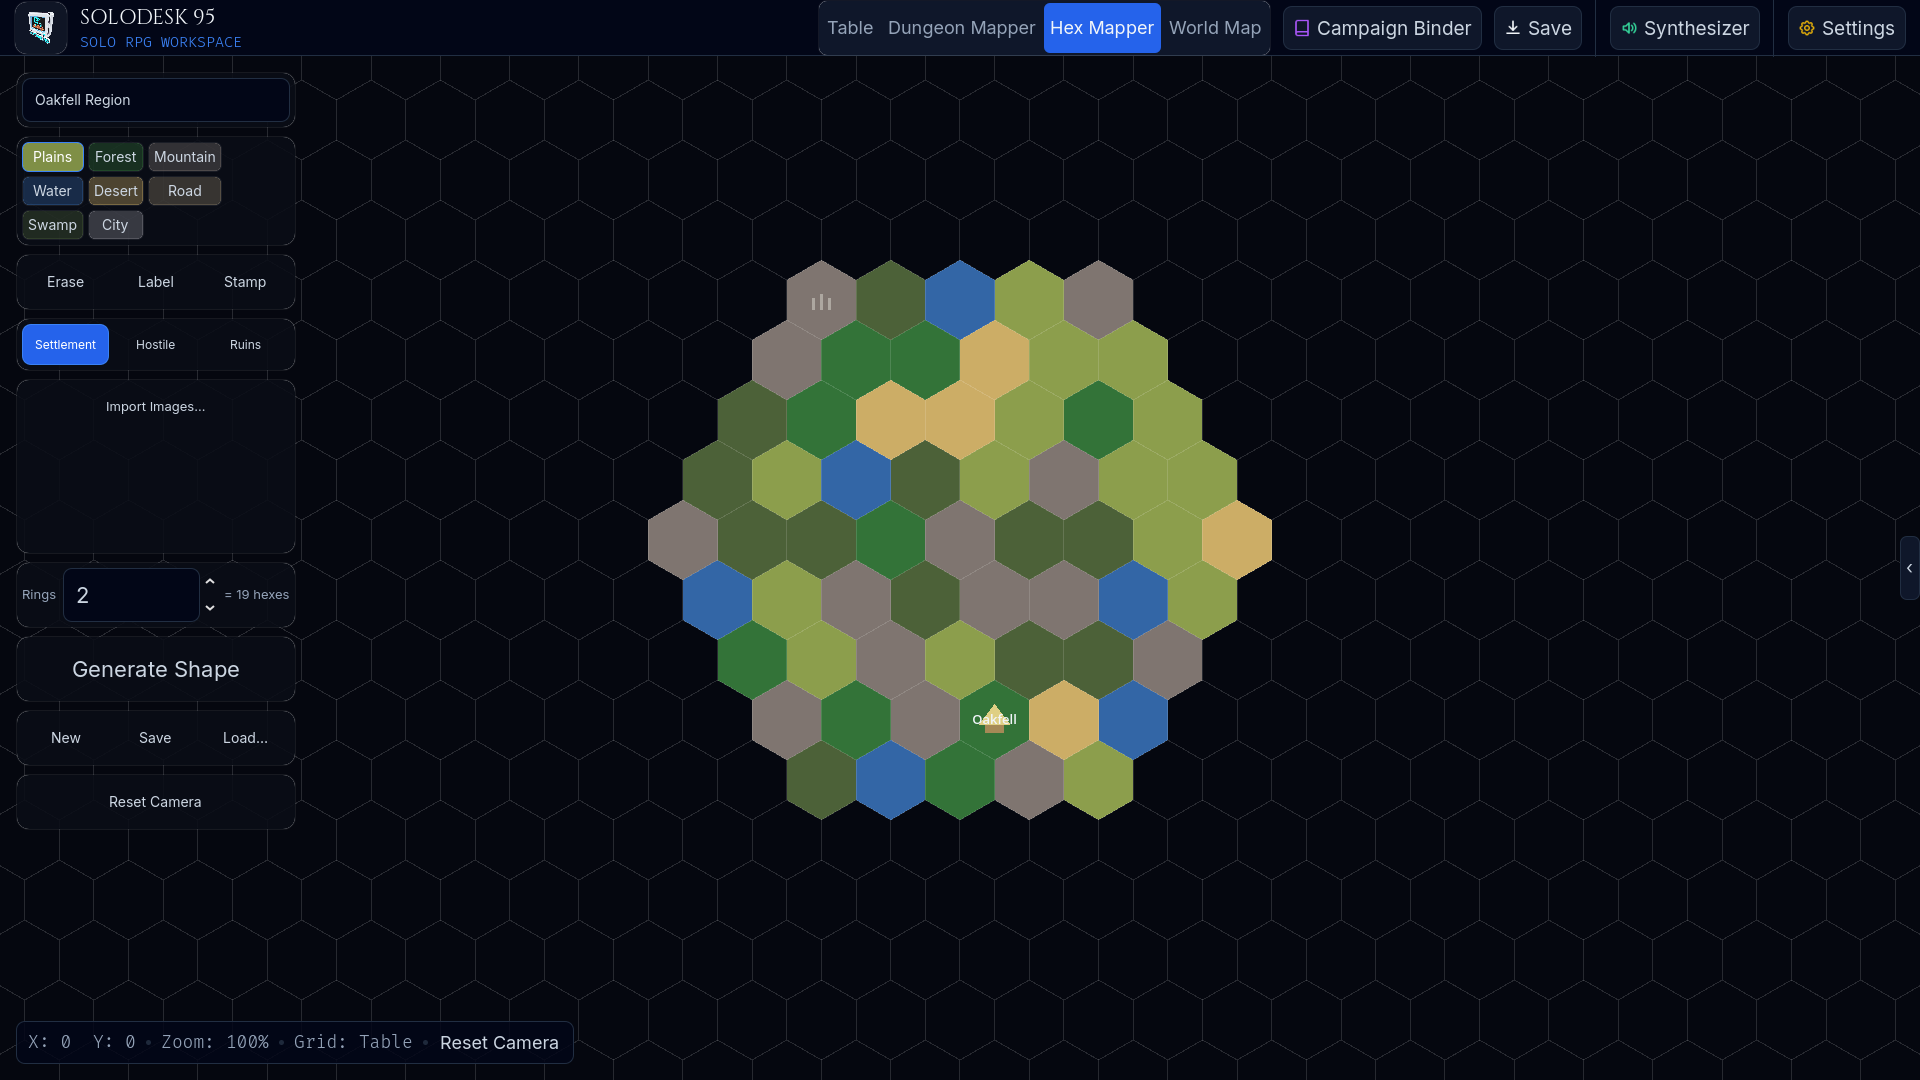Screen dimensions: 1920x1080
Task: Open the World Map tab
Action: pos(1215,28)
